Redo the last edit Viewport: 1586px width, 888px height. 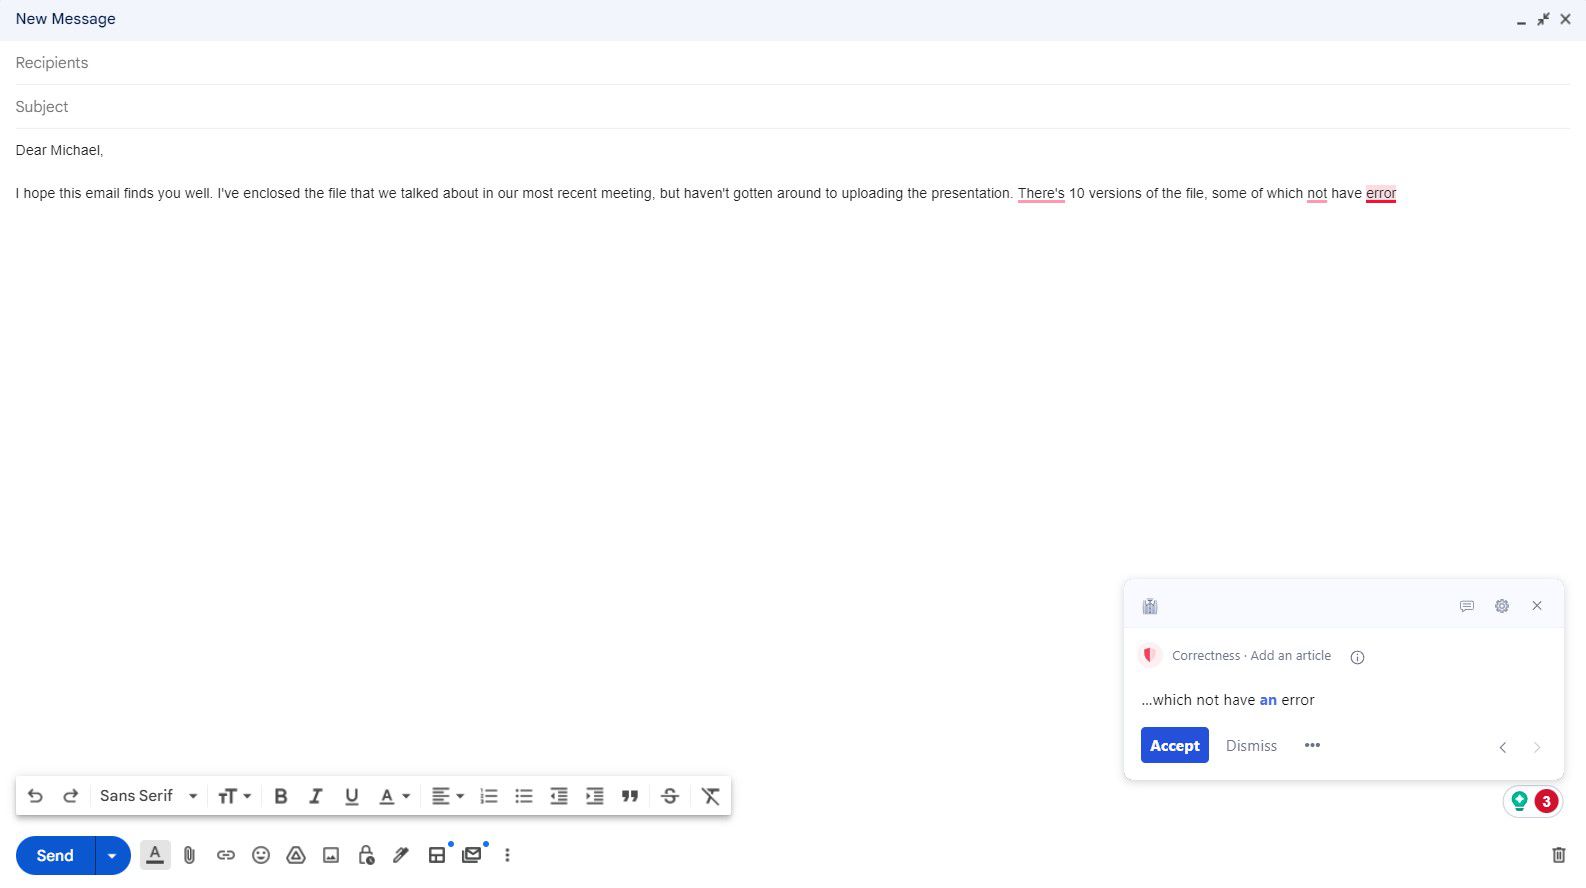click(70, 796)
